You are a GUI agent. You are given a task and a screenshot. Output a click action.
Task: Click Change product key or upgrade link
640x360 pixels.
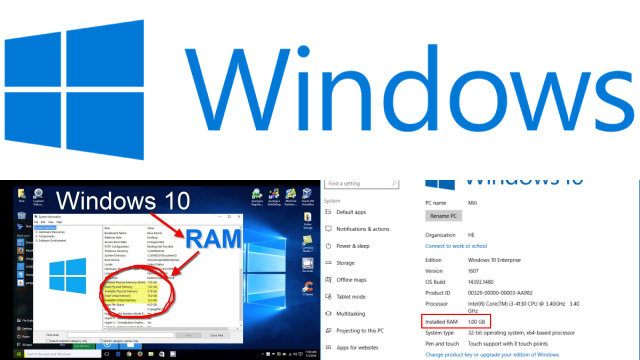492,355
